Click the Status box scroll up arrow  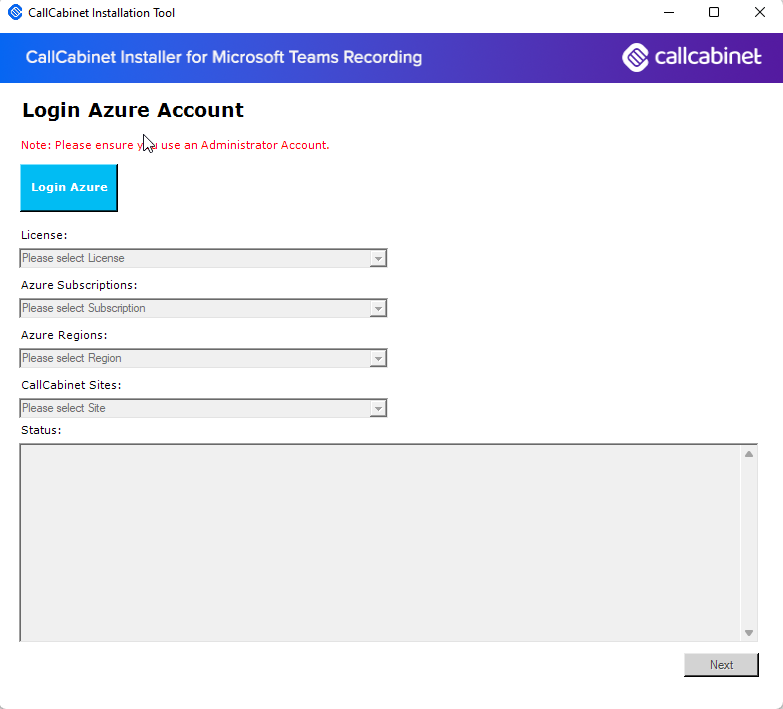click(x=749, y=454)
